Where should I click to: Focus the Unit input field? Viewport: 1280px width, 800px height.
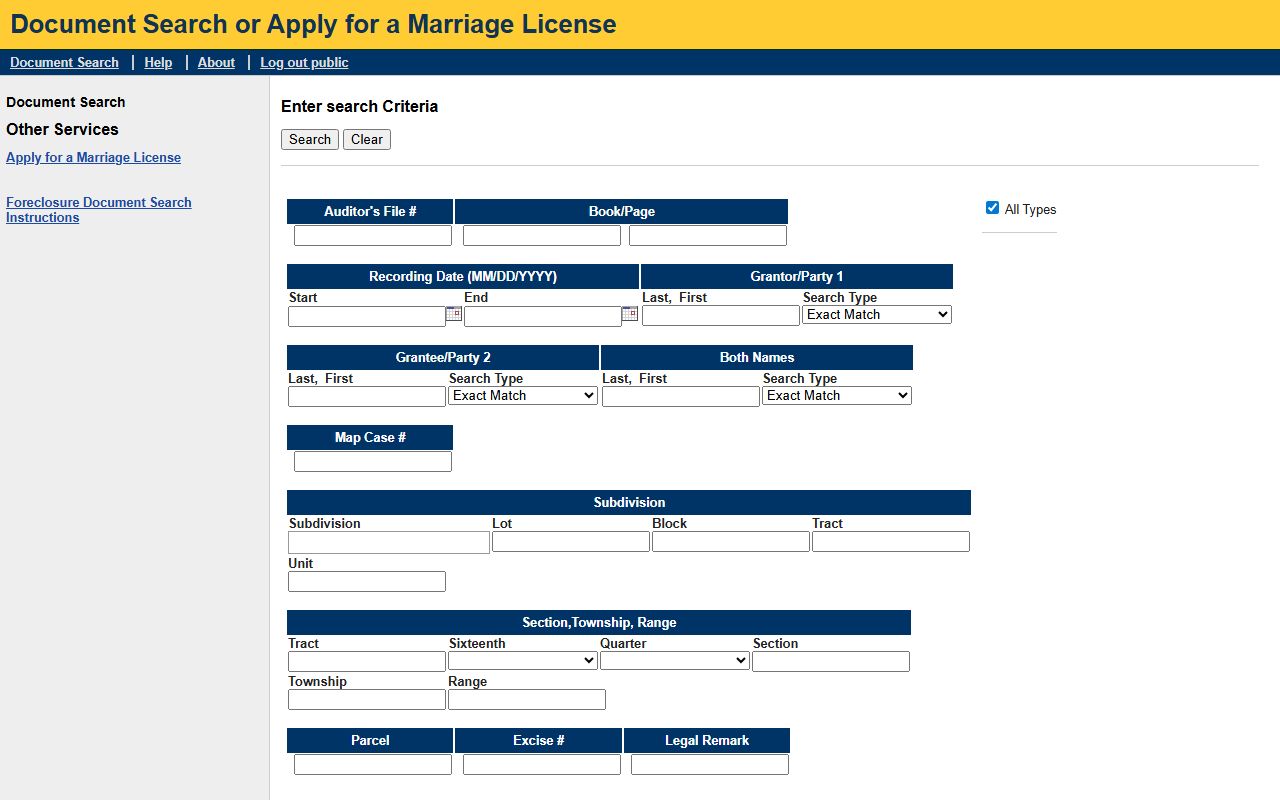[x=367, y=582]
